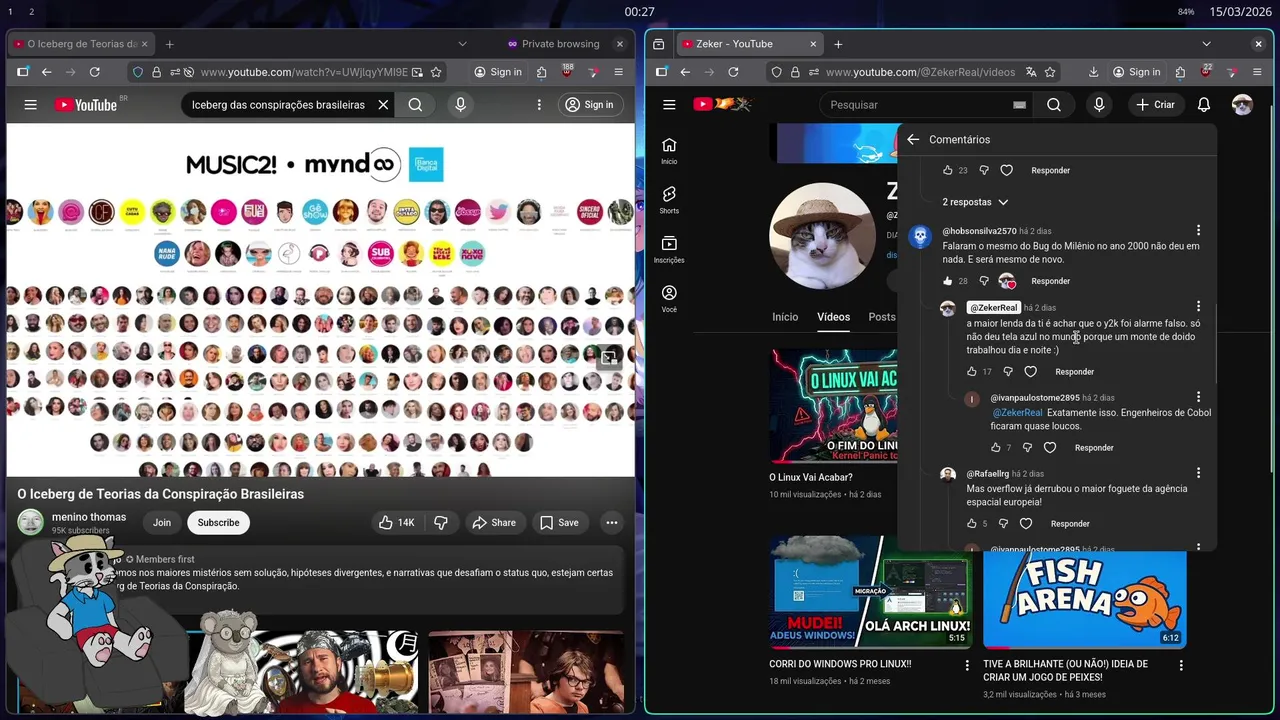Dislike ivanpaulostome2895's reply
Viewport: 1280px width, 720px height.
click(x=1027, y=448)
